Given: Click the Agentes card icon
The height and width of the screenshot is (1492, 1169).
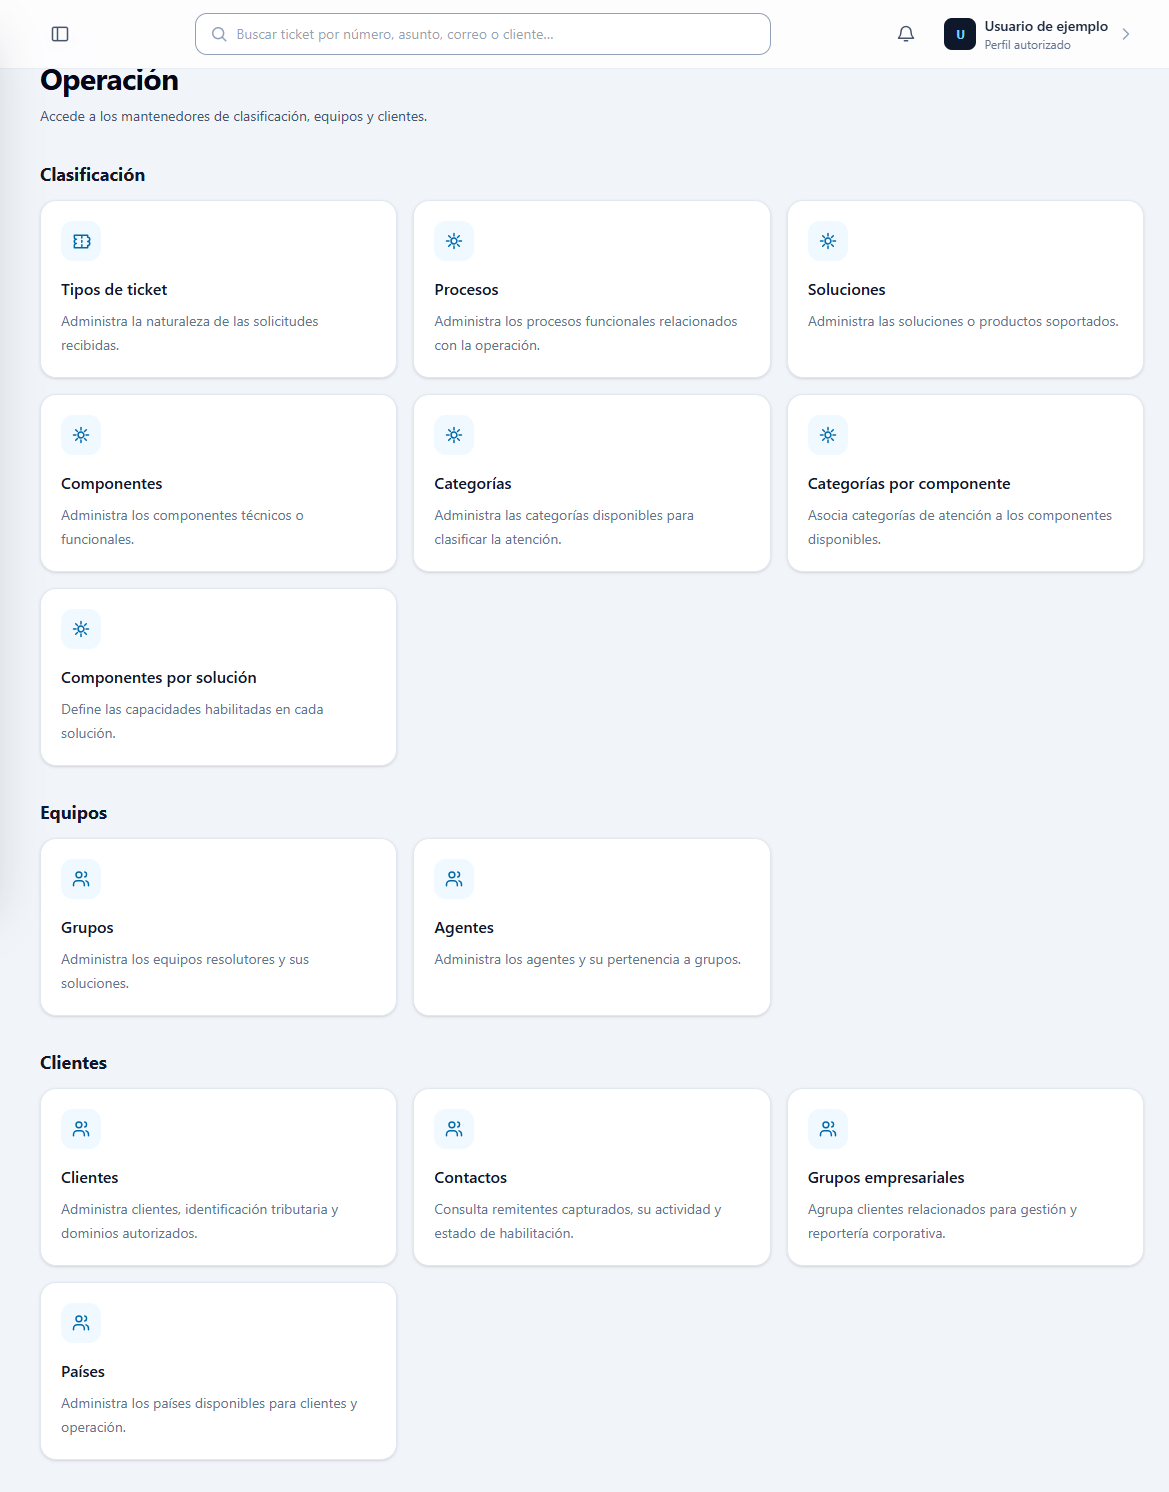Looking at the screenshot, I should pyautogui.click(x=454, y=879).
